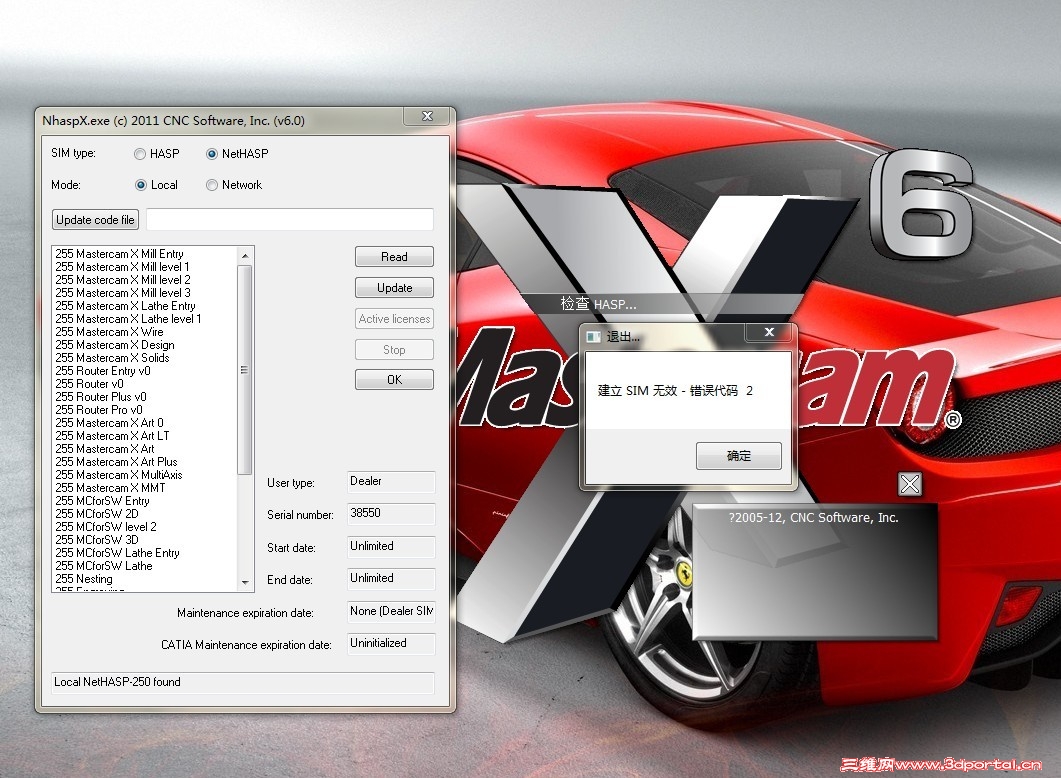The image size is (1061, 778).
Task: Select '255 Router Pro v0' row
Action: 145,410
